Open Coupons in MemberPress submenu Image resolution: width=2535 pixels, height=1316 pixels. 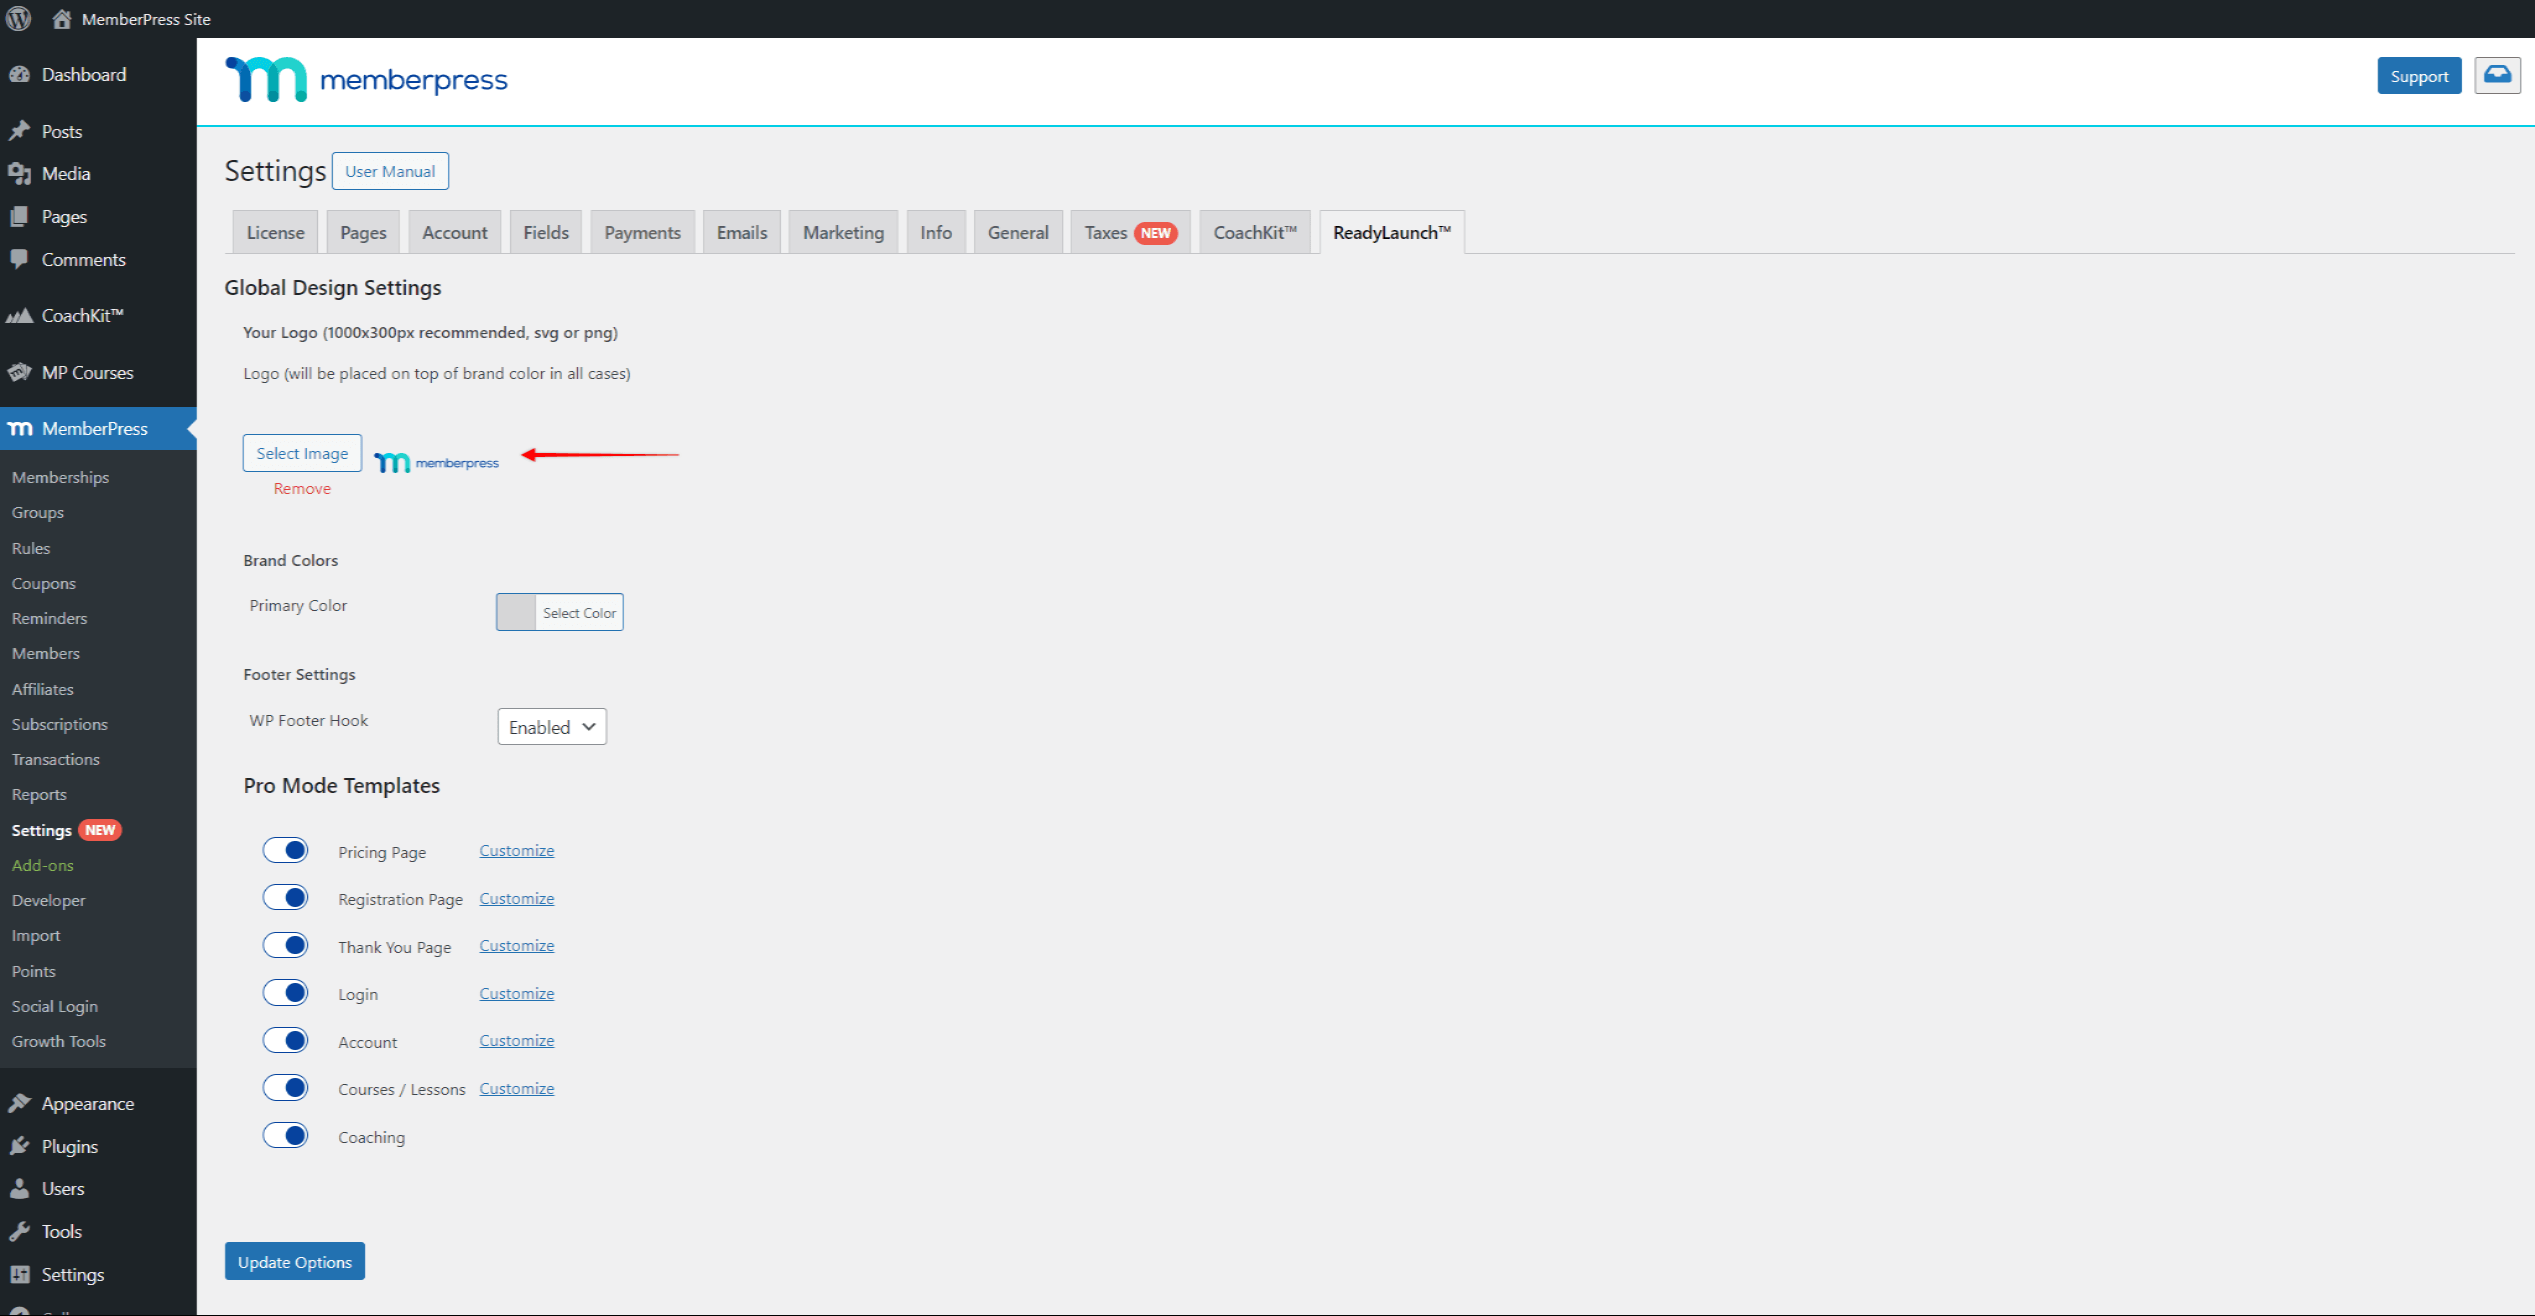(x=44, y=583)
